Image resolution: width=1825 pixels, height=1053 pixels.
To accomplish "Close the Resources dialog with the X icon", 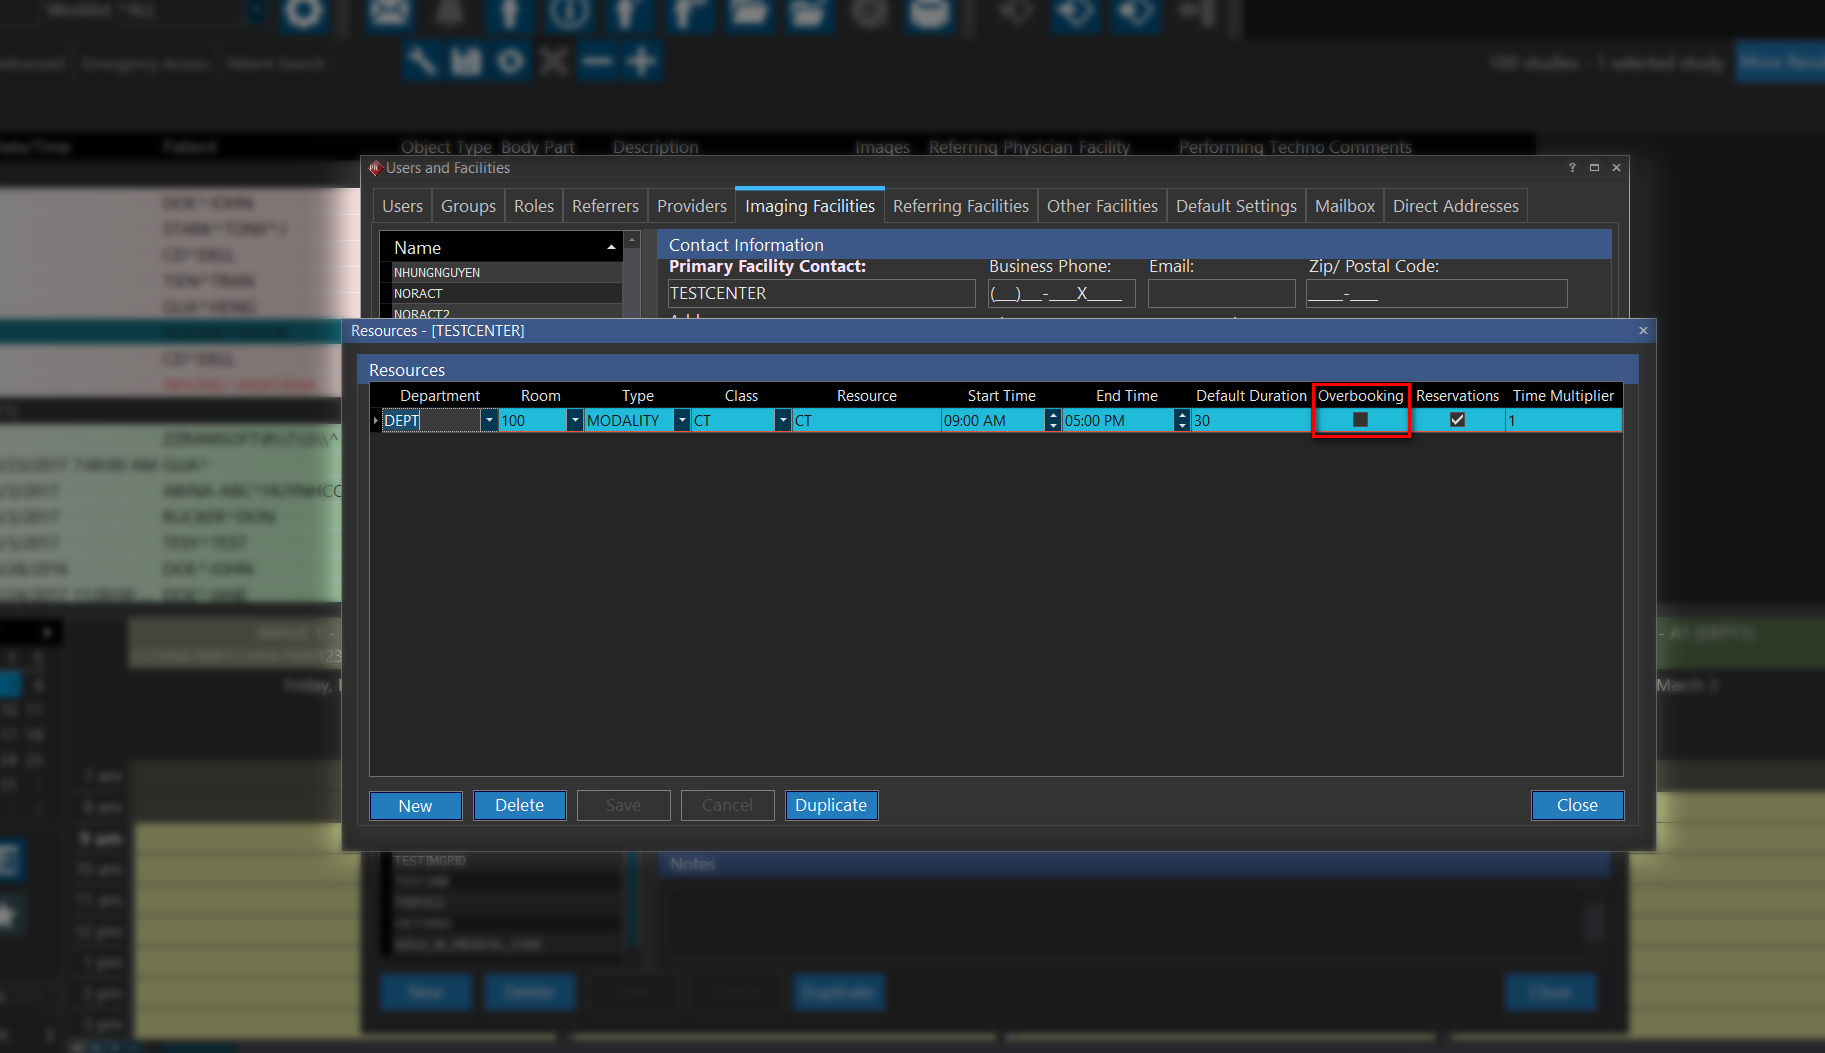I will (1643, 331).
